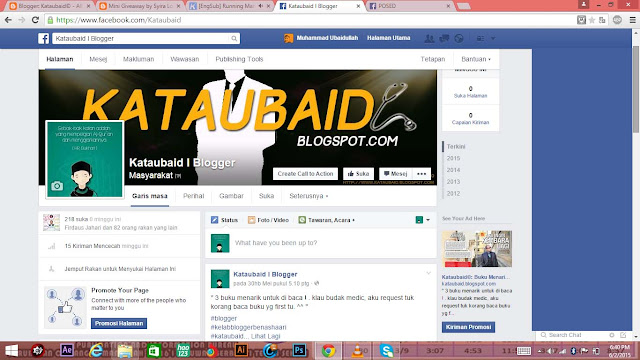Open the Kataubaid I Blogger post author link
The image size is (640, 360).
point(265,274)
